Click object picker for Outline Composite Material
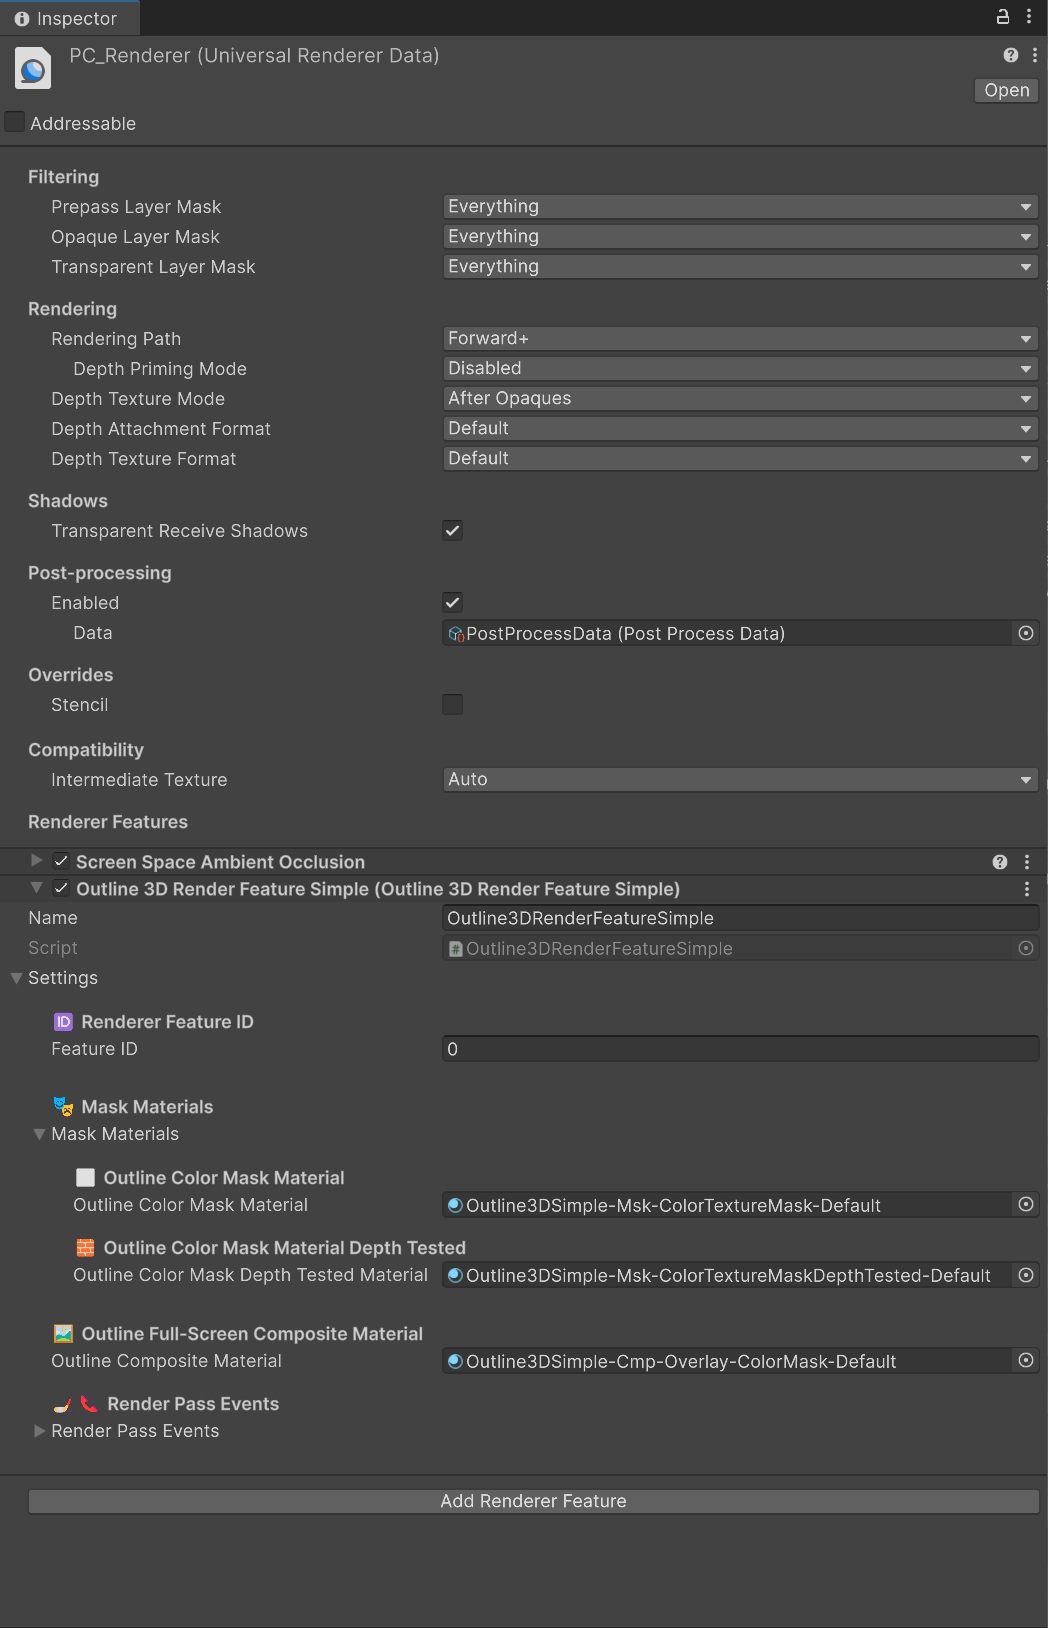The image size is (1048, 1628). pyautogui.click(x=1025, y=1360)
